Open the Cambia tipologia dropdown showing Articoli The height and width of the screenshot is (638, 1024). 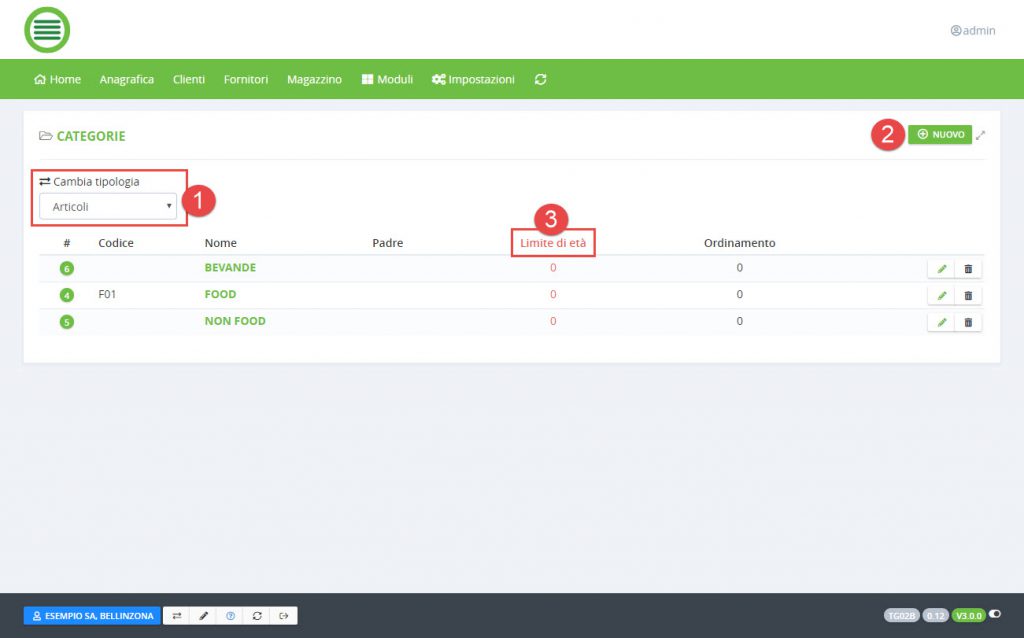pos(108,207)
